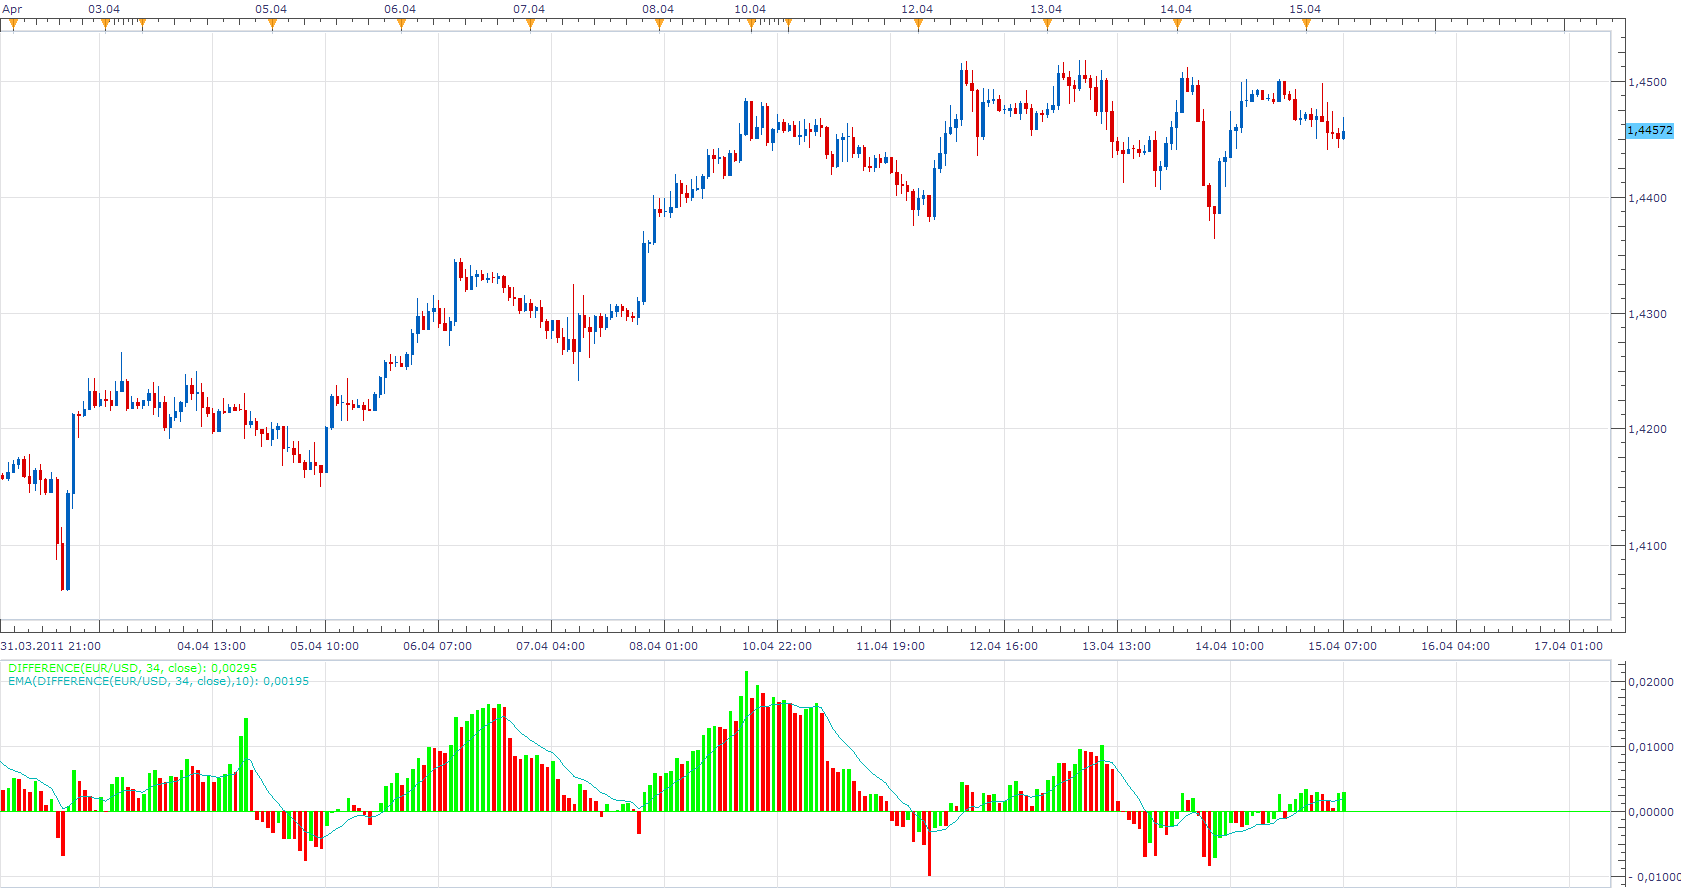Image resolution: width=1682 pixels, height=888 pixels.
Task: Click the 1,4200 price axis value
Action: click(1648, 429)
